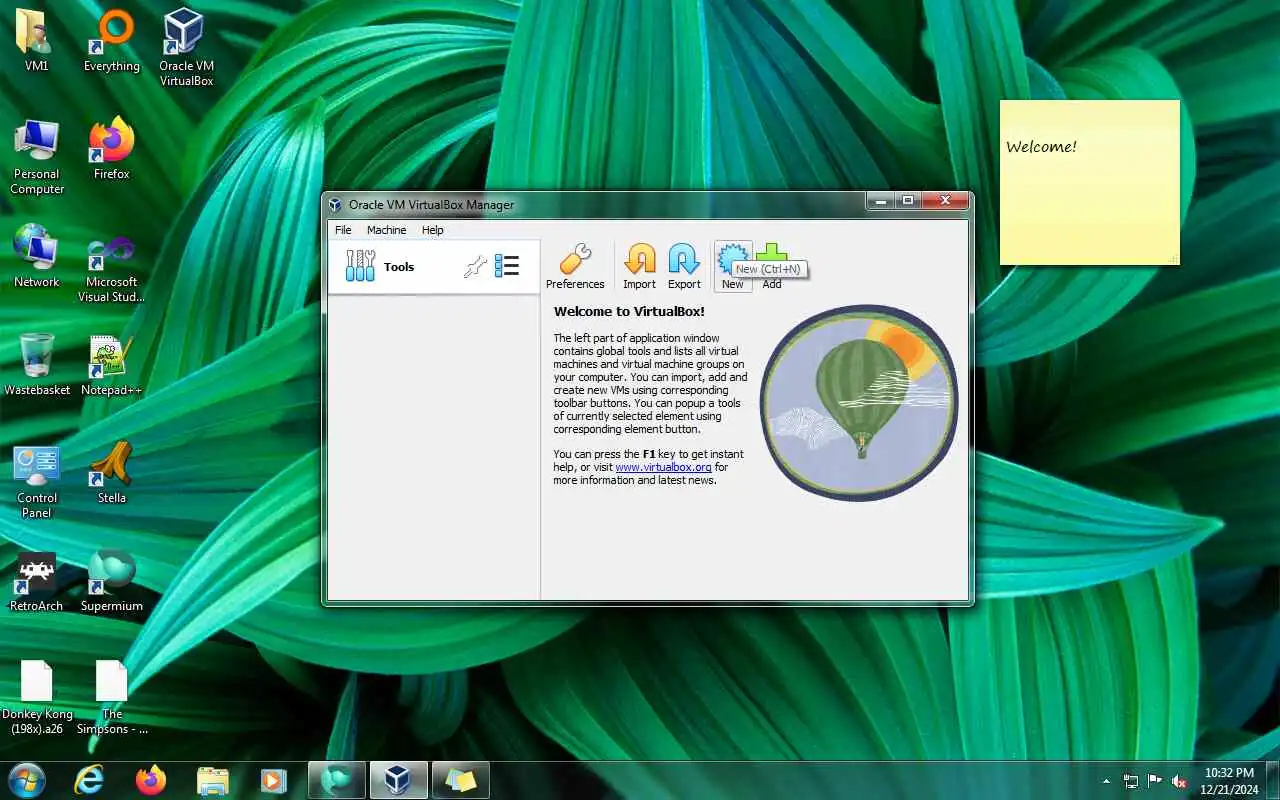Select the VM1 folder desktop icon
Viewport: 1280px width, 800px height.
[37, 41]
